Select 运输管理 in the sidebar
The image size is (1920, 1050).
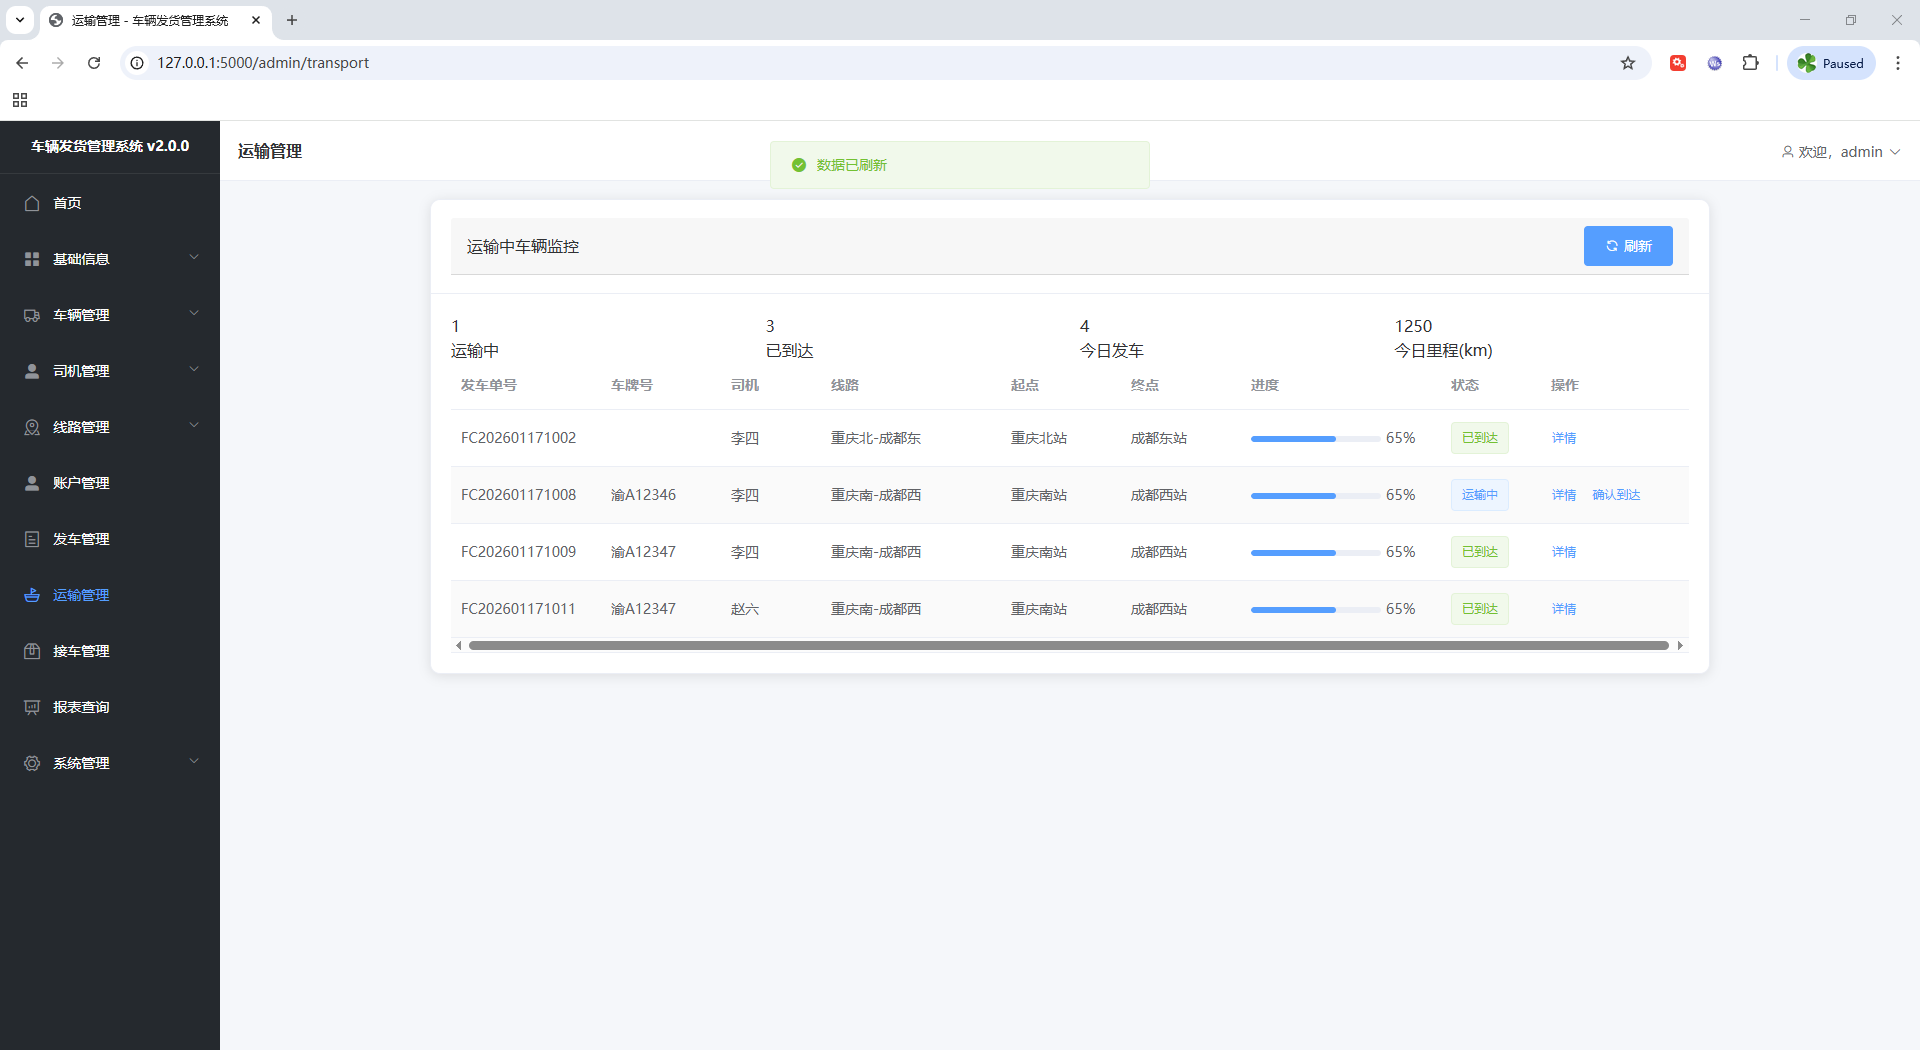(81, 595)
